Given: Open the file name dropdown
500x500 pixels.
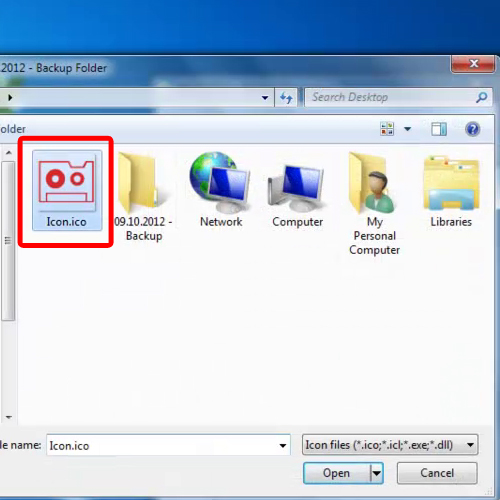Looking at the screenshot, I should click(283, 445).
